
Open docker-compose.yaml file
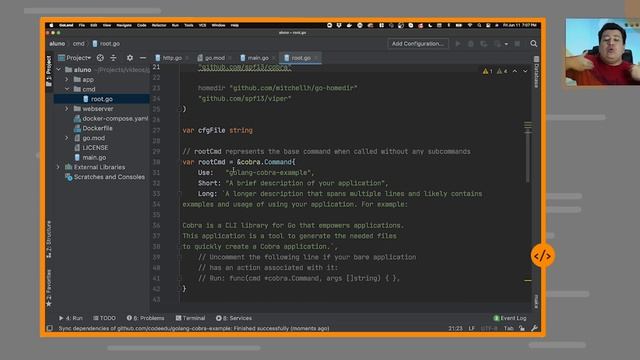tap(111, 119)
